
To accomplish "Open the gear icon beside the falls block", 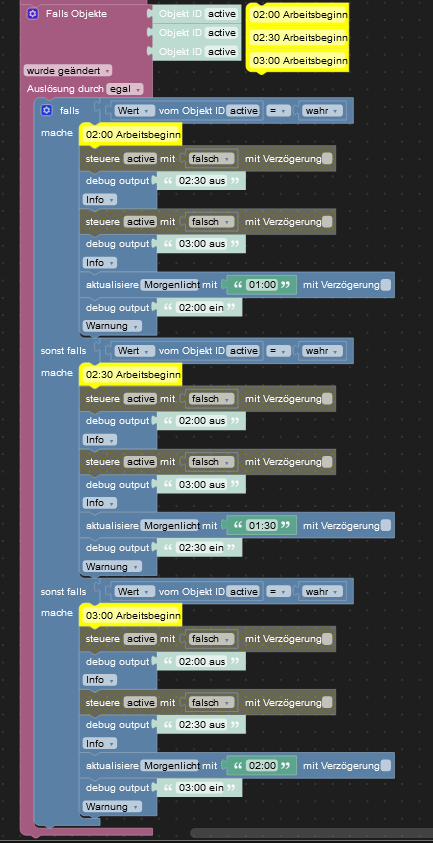I will [x=46, y=111].
